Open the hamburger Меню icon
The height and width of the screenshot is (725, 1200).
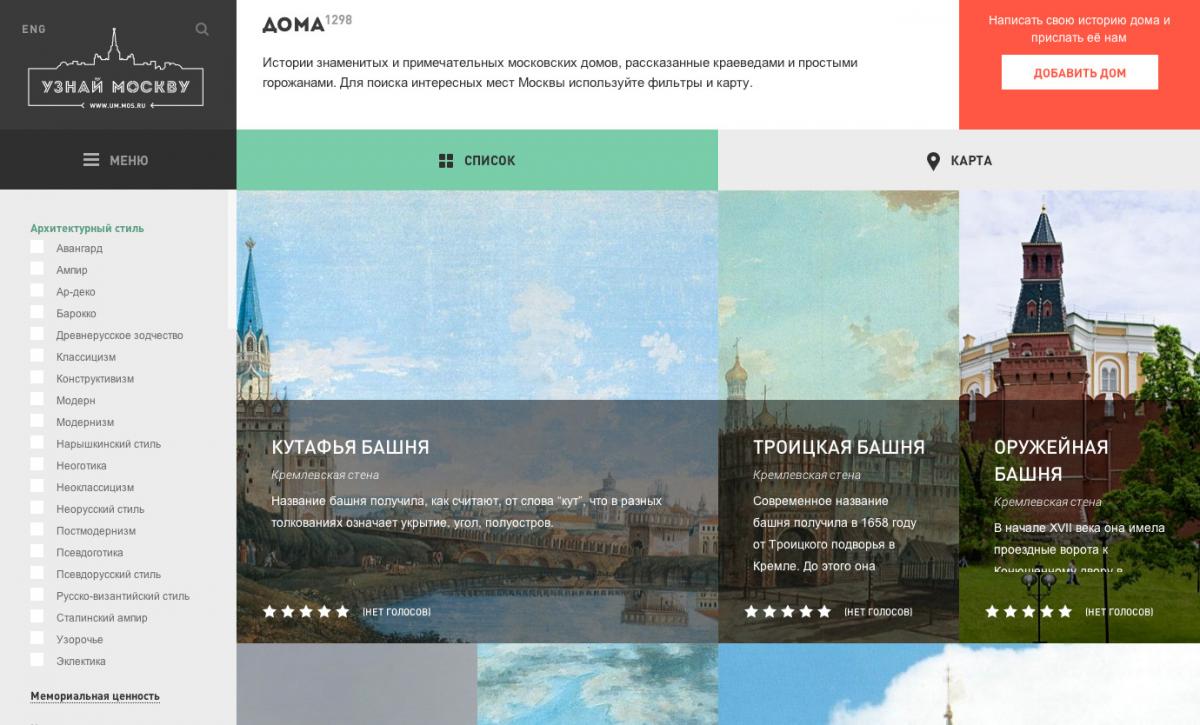pyautogui.click(x=91, y=160)
